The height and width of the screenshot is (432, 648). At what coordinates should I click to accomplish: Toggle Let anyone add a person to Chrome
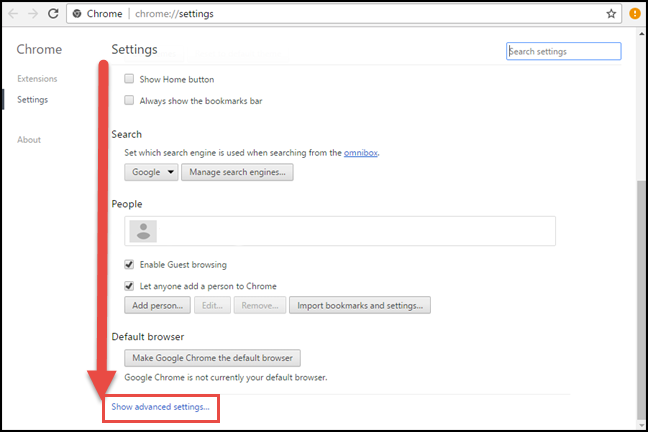pyautogui.click(x=129, y=286)
